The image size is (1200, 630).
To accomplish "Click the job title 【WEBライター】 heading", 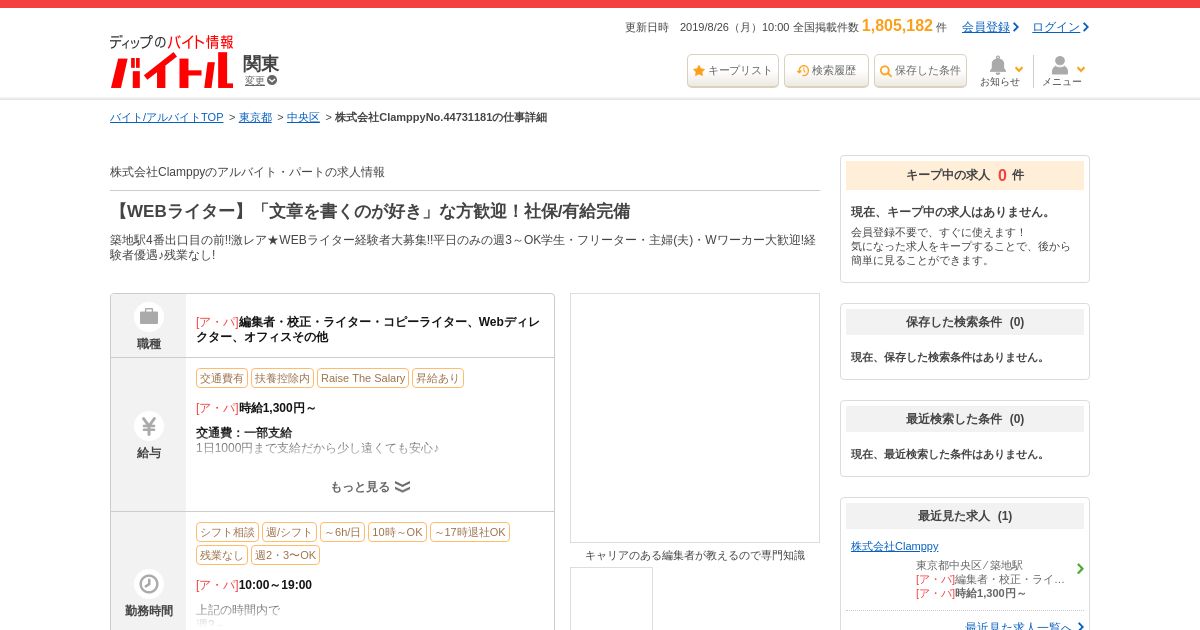I will point(370,211).
